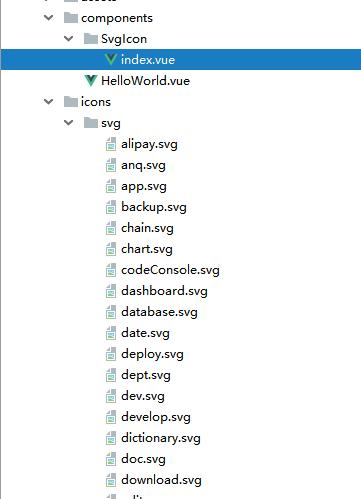
Task: Open the chain.svg file name
Action: click(147, 228)
